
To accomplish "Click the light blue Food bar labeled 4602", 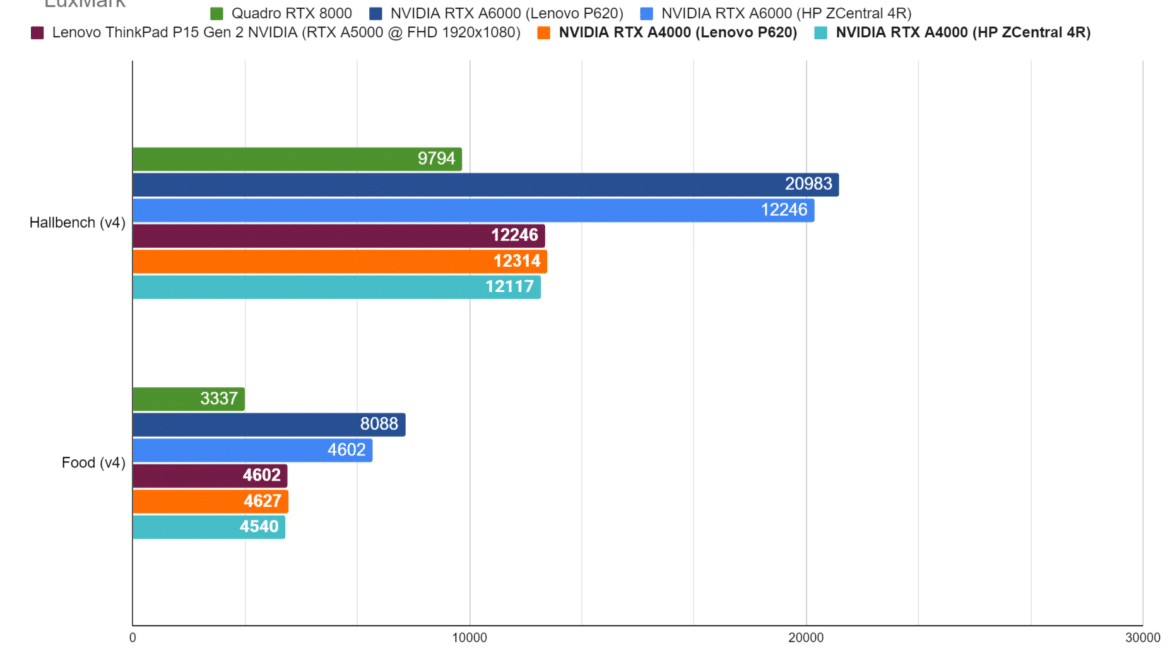I will point(253,450).
